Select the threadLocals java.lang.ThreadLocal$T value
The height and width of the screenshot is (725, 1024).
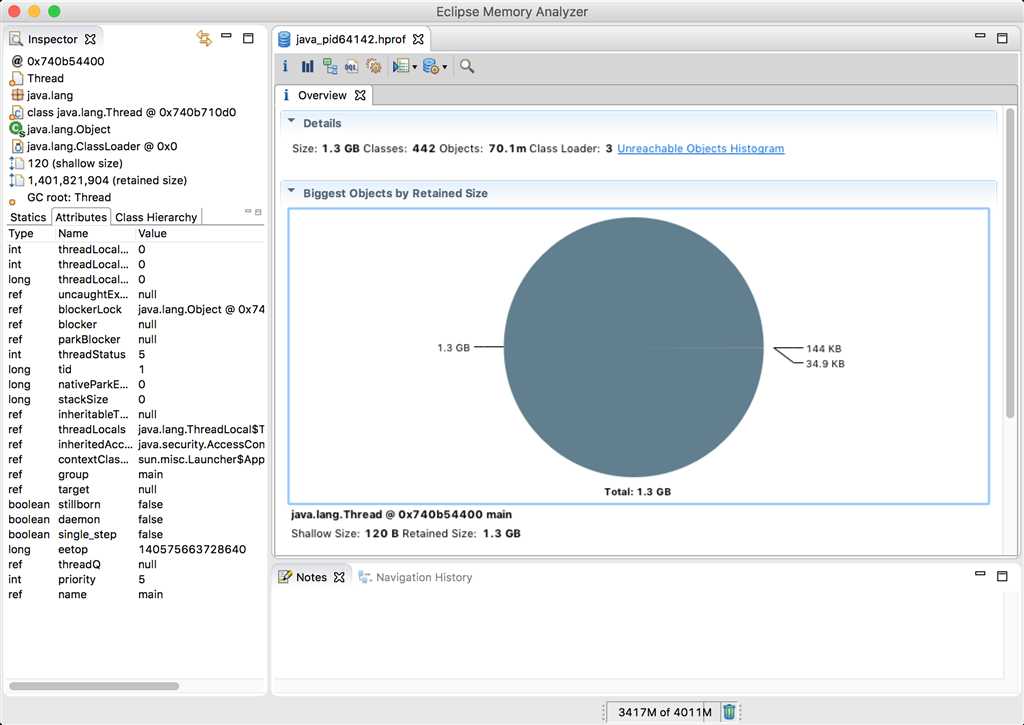point(201,429)
